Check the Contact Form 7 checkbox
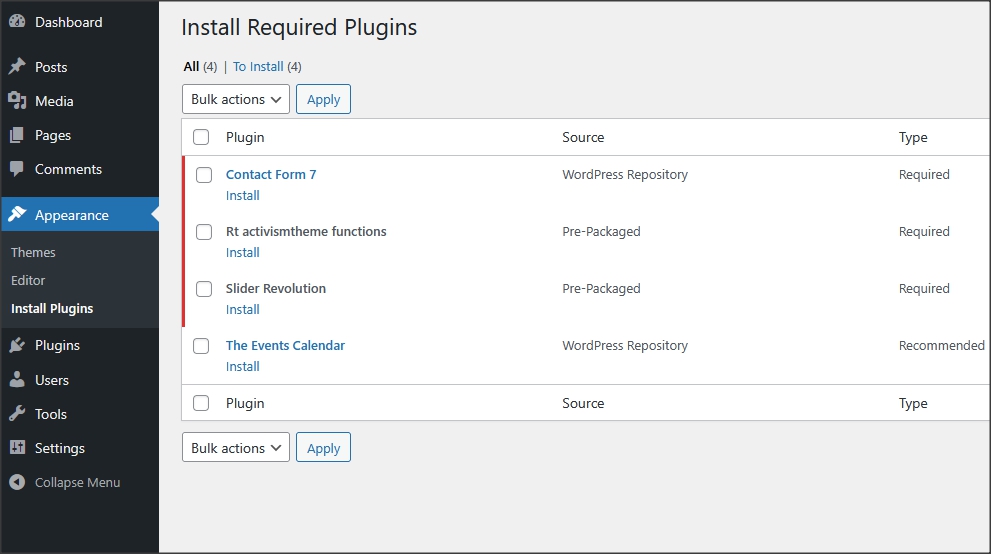The image size is (991, 554). tap(204, 175)
